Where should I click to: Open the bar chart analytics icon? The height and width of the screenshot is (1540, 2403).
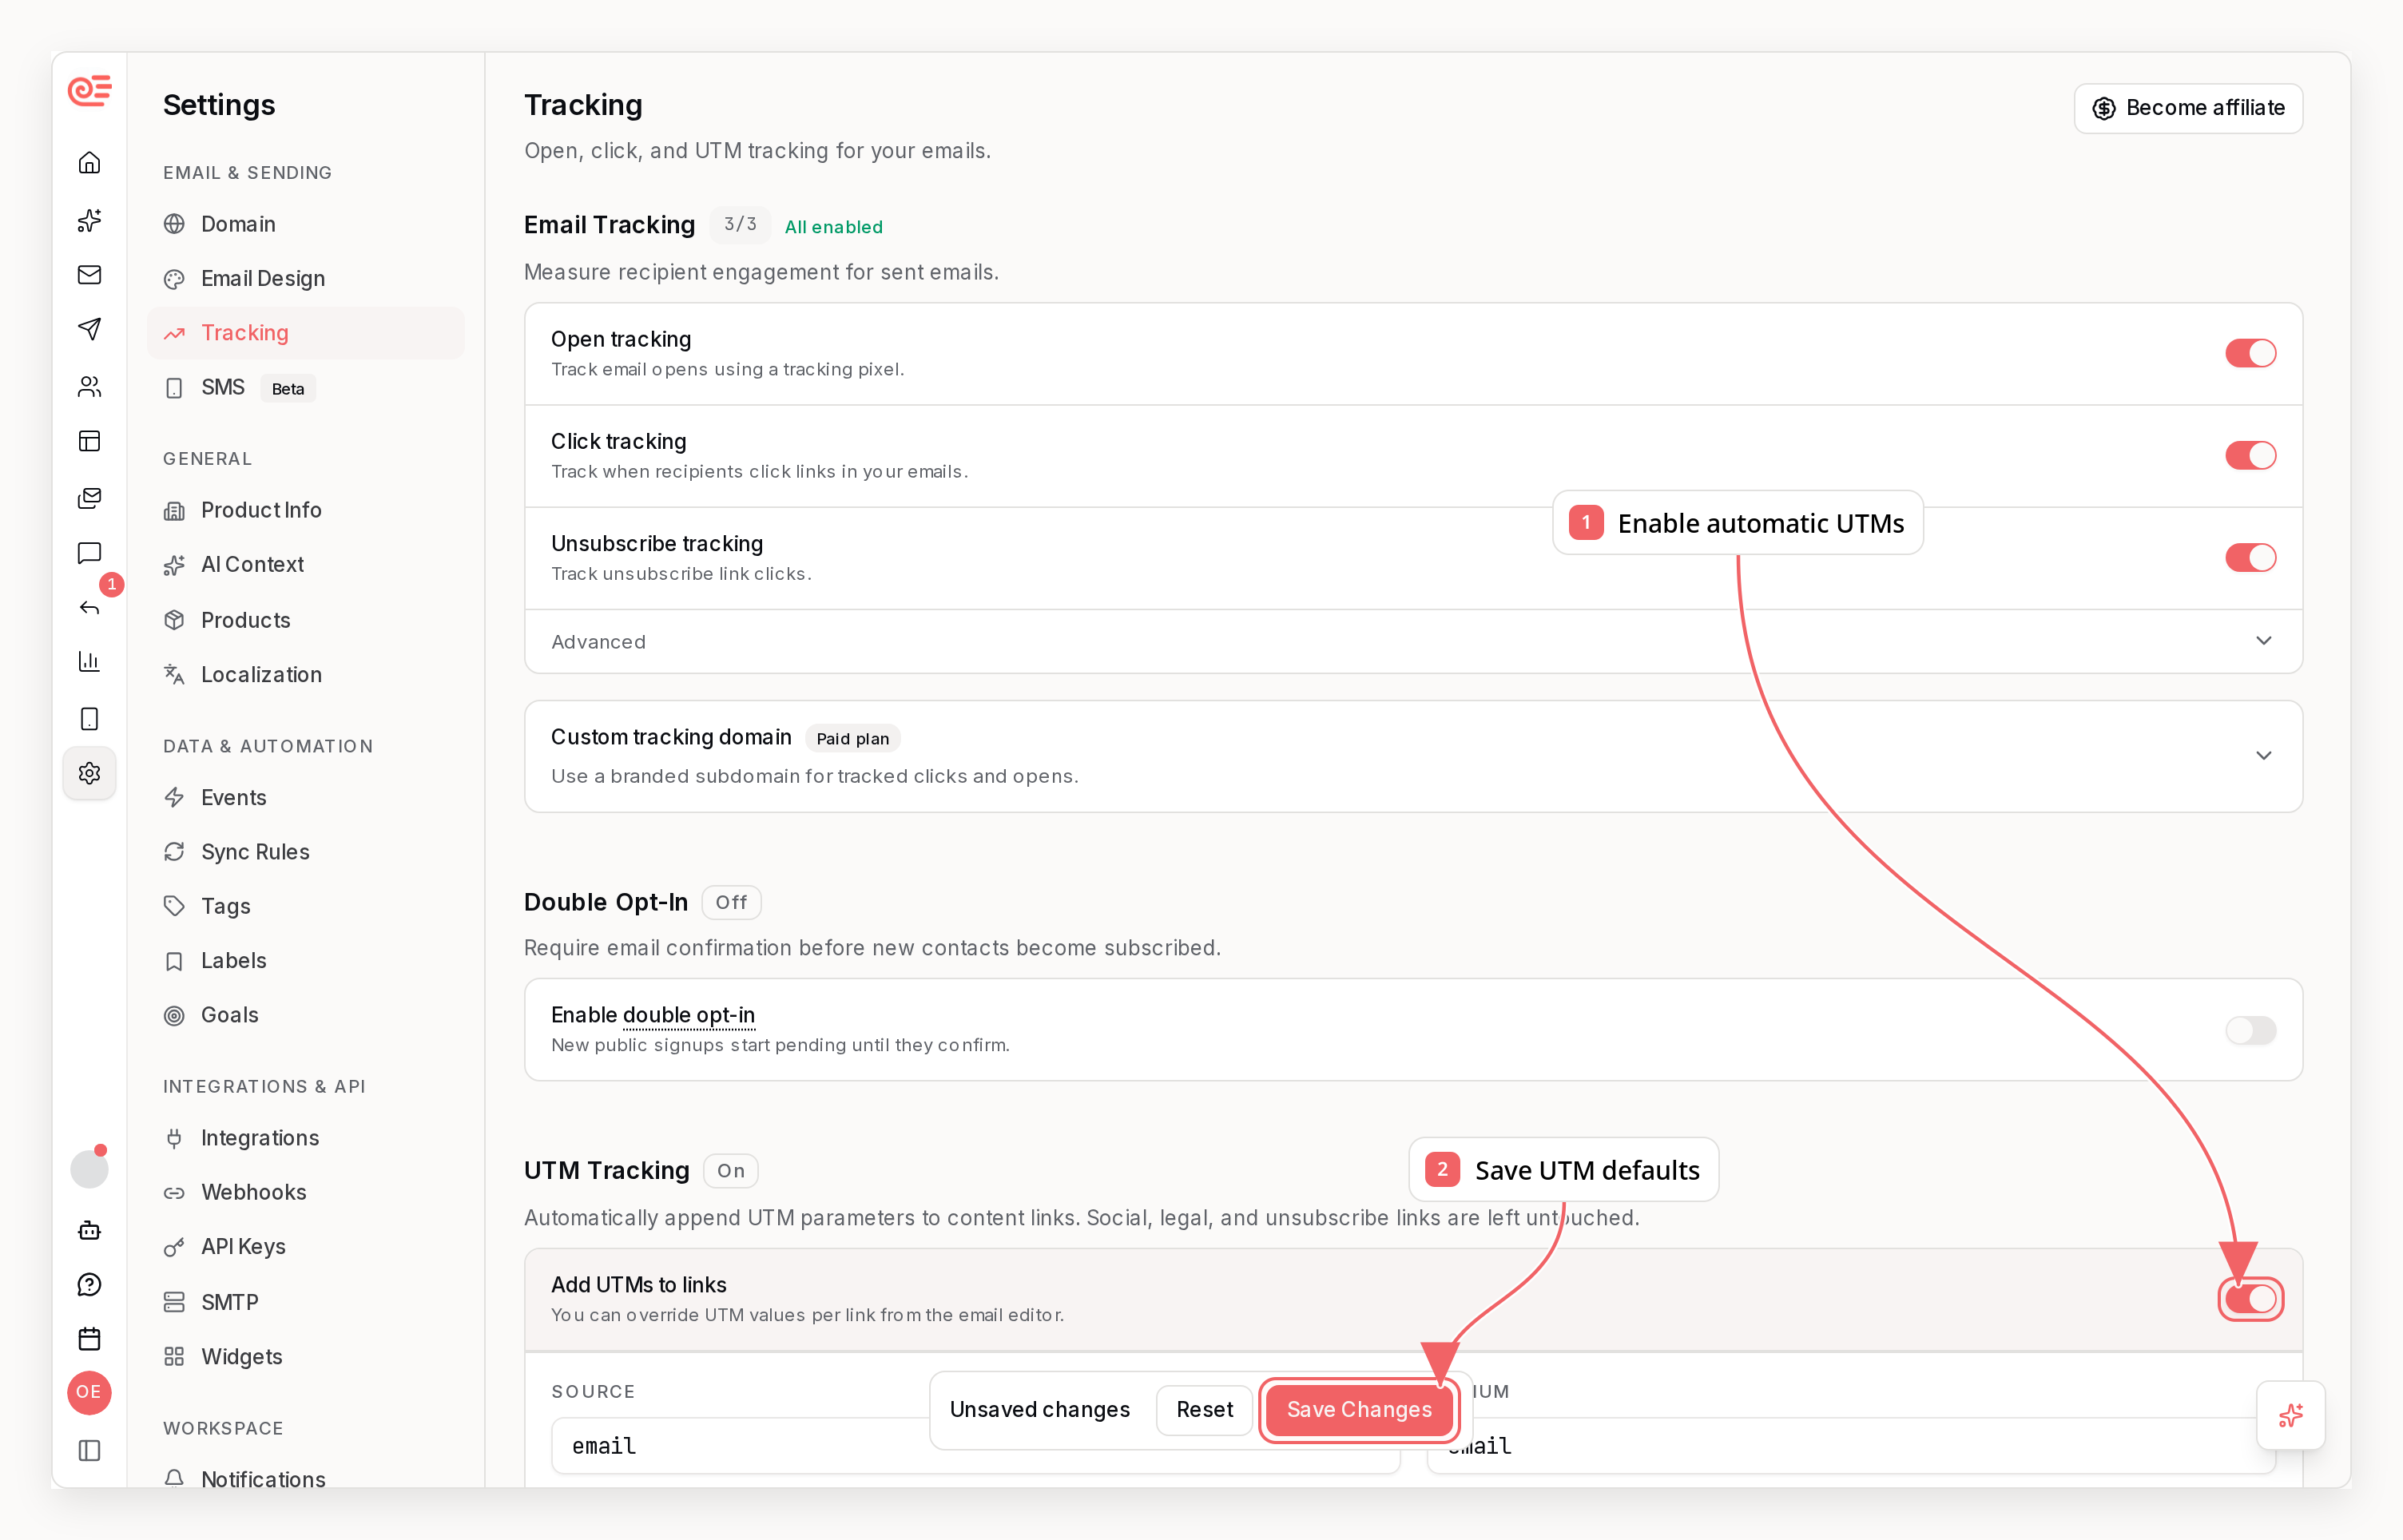tap(89, 661)
